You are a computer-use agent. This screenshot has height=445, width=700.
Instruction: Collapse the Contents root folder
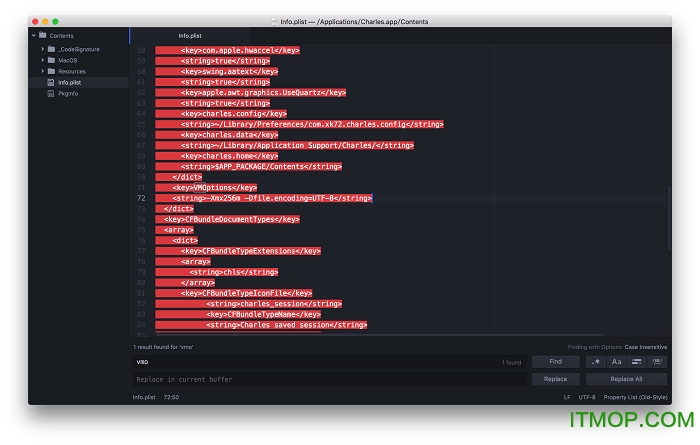[x=33, y=35]
